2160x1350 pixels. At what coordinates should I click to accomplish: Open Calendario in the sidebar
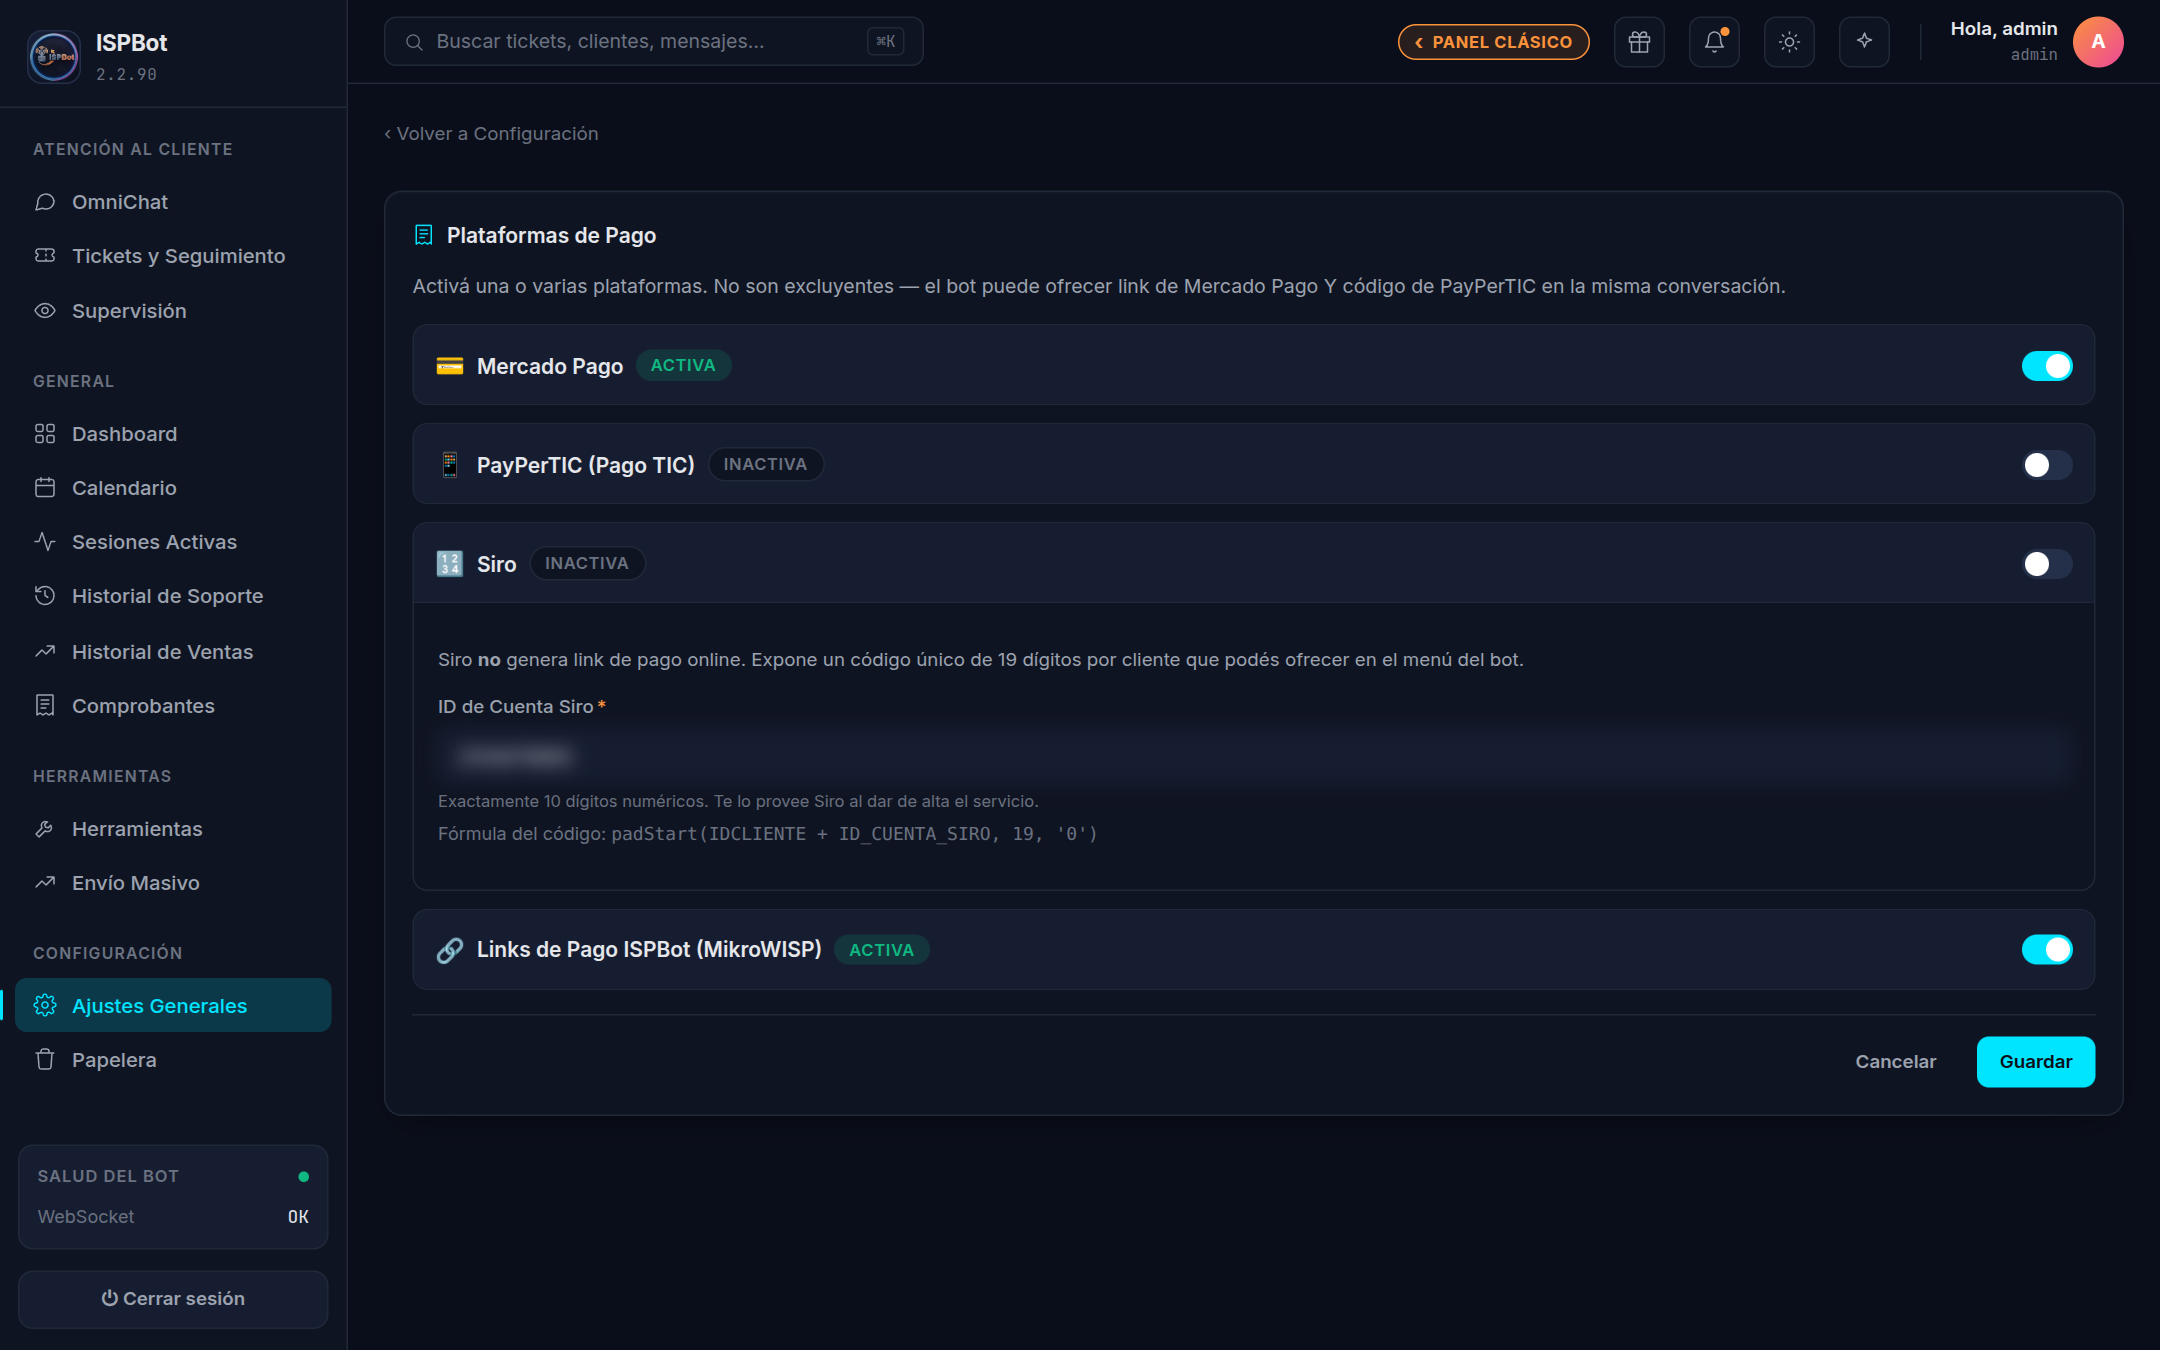tap(173, 488)
